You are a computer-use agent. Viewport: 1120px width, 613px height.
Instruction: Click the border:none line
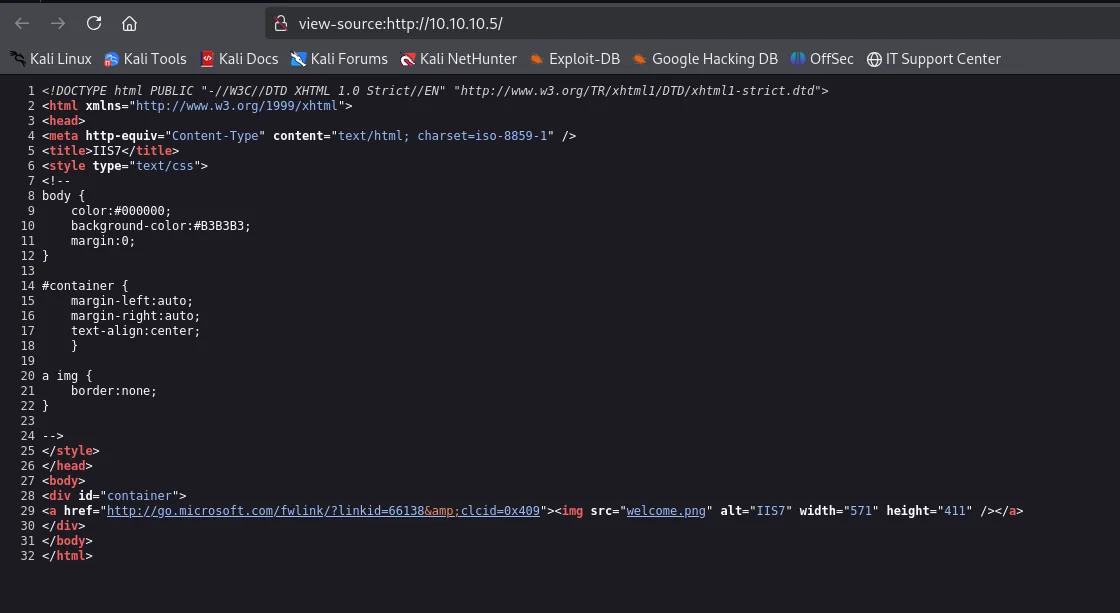click(x=114, y=391)
